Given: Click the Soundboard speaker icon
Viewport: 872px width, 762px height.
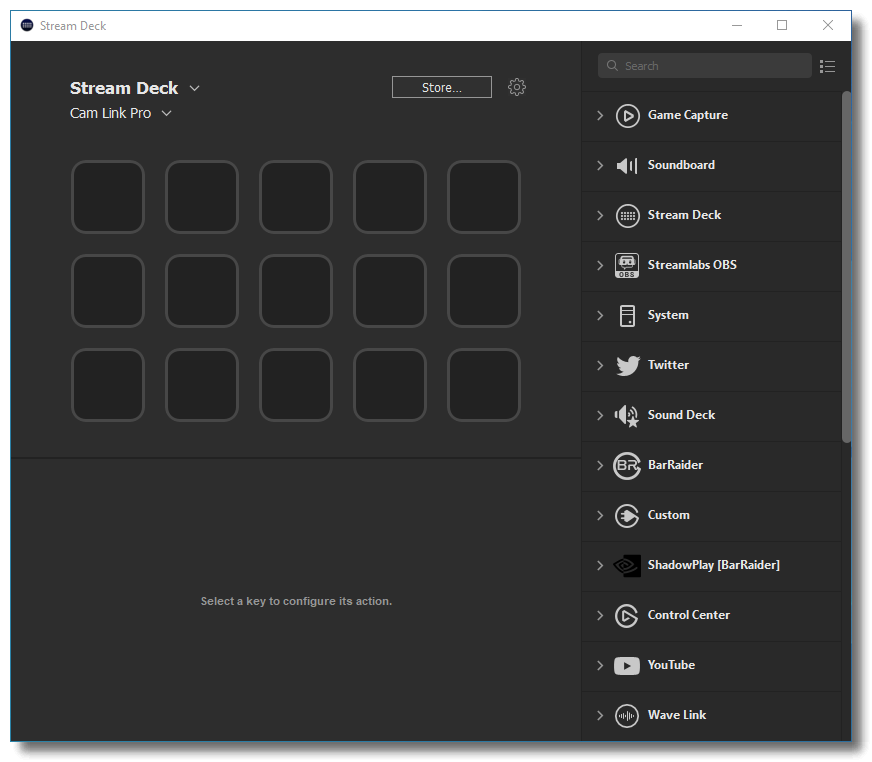Looking at the screenshot, I should [x=627, y=166].
